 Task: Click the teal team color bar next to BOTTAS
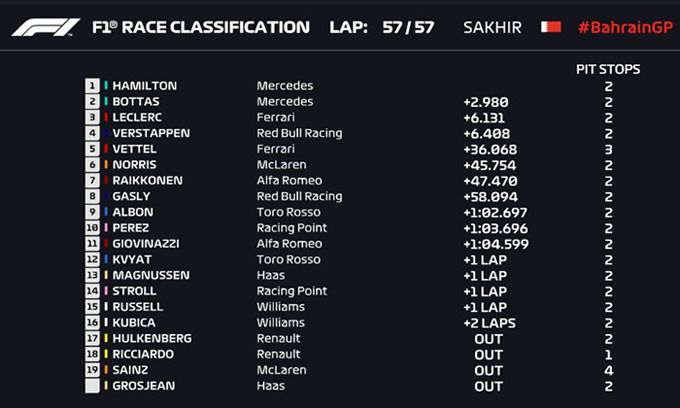[x=106, y=101]
